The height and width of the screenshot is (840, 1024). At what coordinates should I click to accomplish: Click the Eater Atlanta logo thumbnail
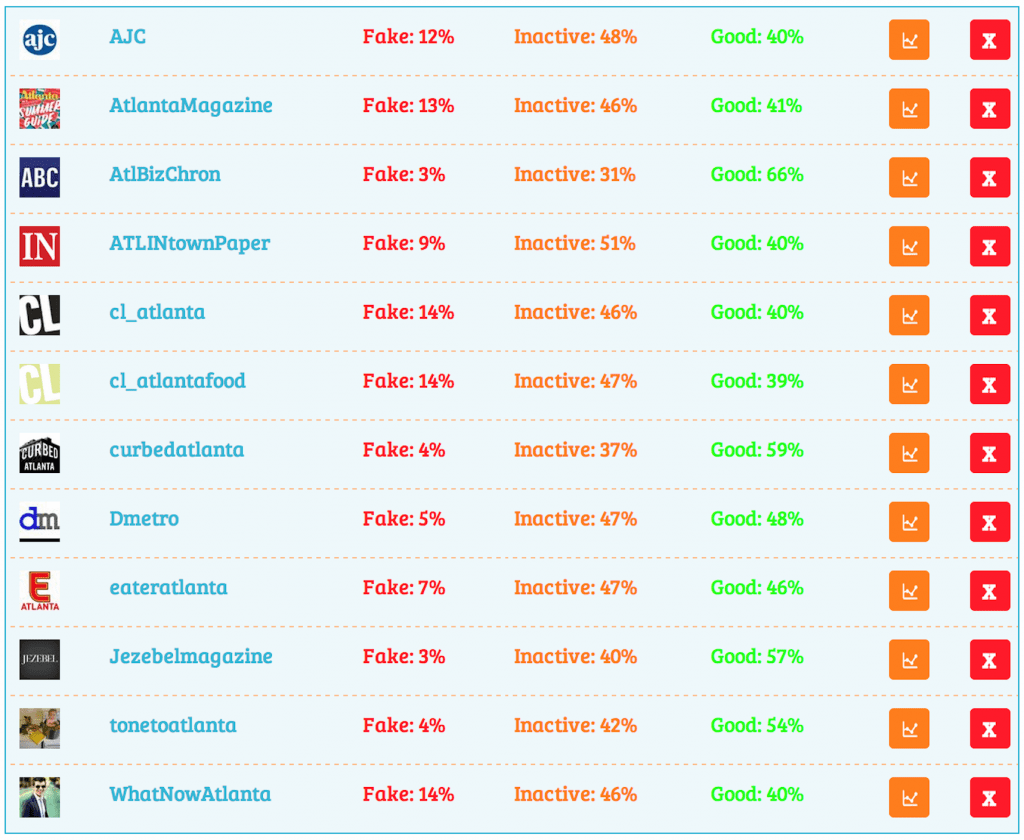click(x=39, y=591)
